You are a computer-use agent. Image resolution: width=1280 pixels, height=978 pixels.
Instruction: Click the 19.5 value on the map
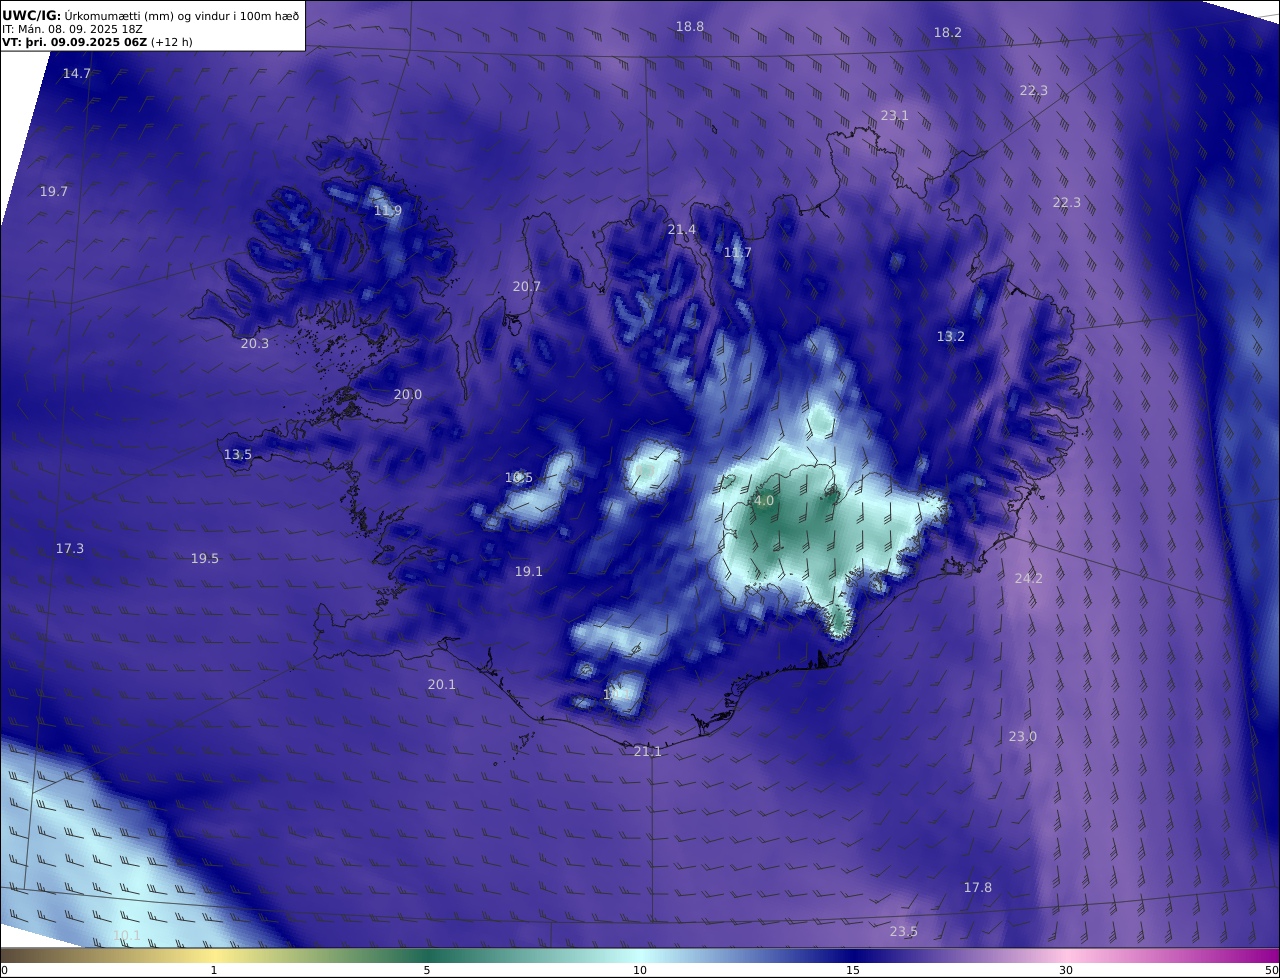(x=205, y=559)
